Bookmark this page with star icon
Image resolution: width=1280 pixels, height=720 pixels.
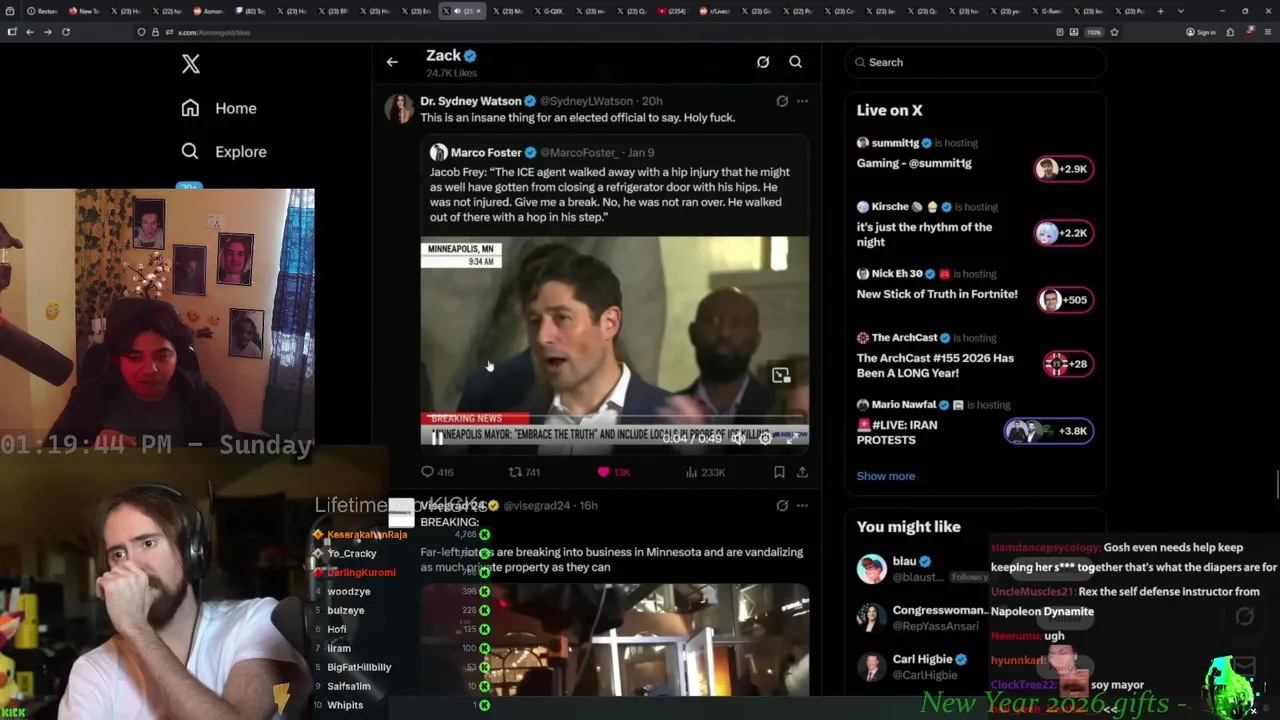click(1114, 32)
